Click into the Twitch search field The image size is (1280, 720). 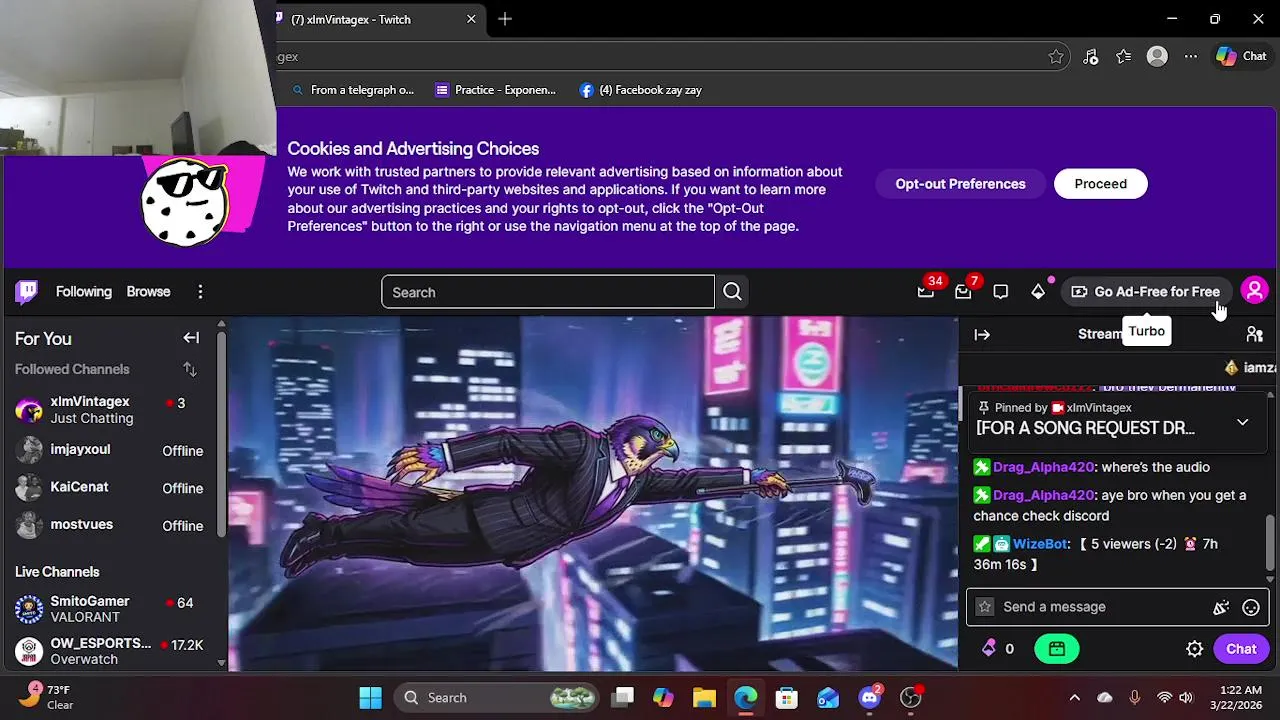[548, 292]
